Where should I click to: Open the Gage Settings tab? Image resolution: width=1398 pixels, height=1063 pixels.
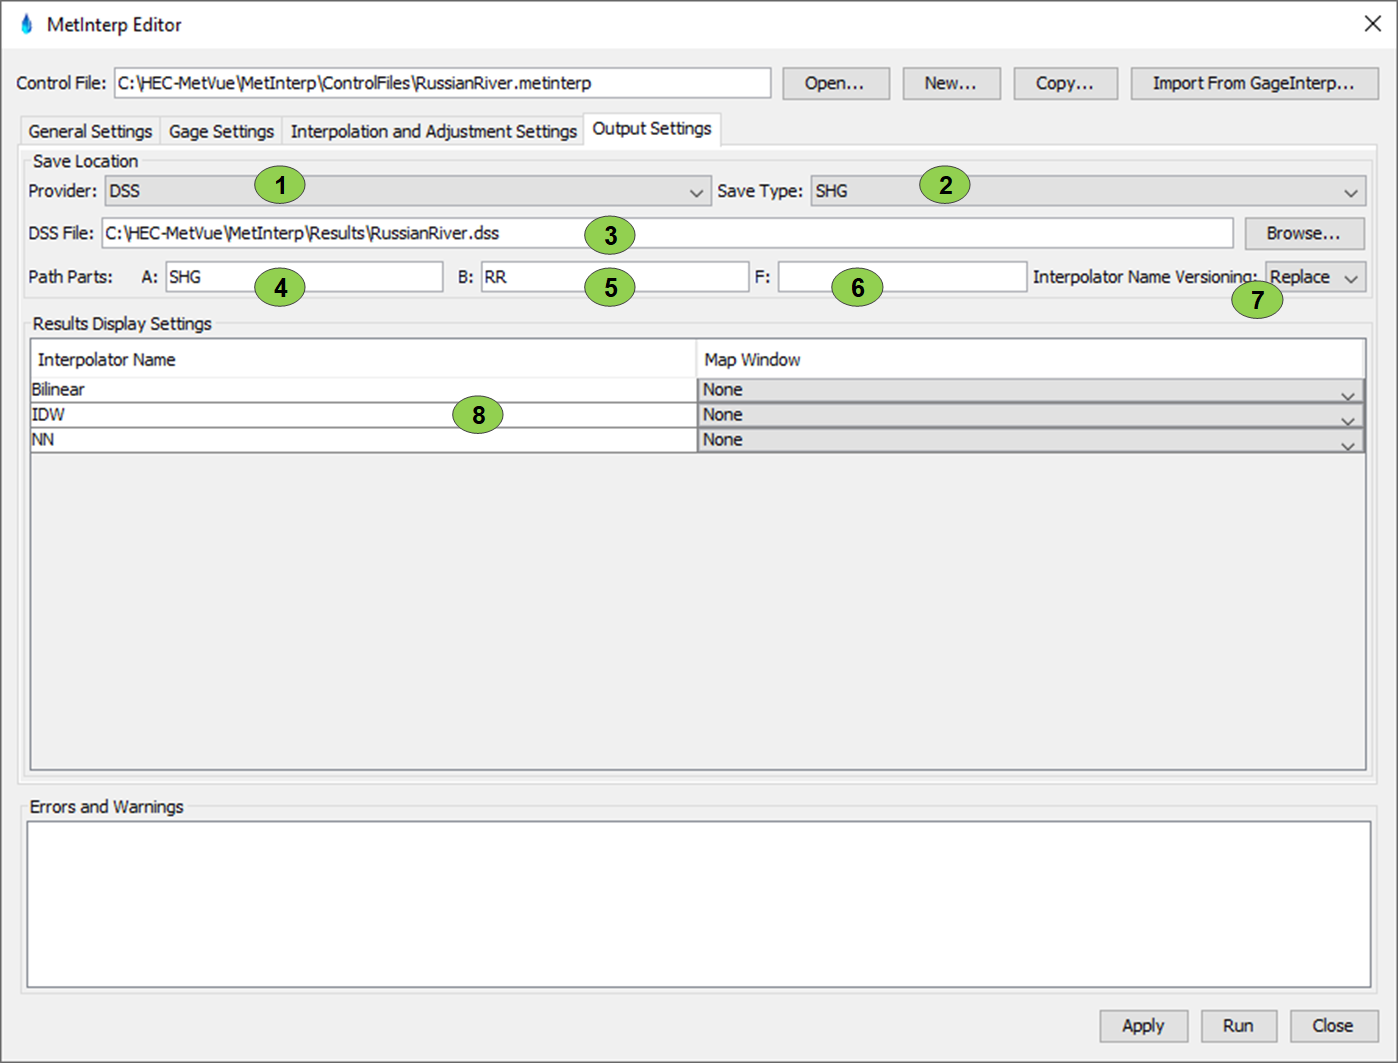[x=221, y=131]
